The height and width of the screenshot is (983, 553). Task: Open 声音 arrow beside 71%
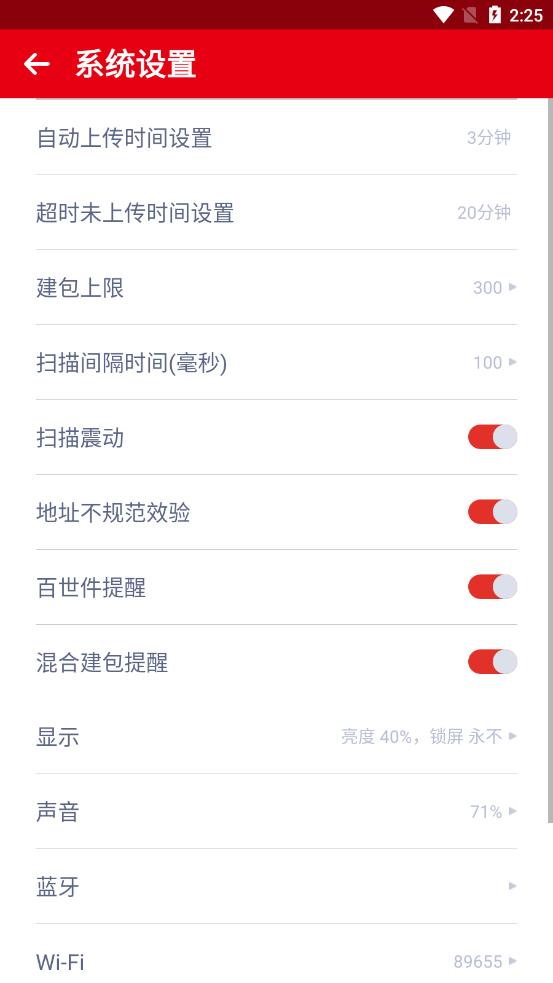coord(513,811)
